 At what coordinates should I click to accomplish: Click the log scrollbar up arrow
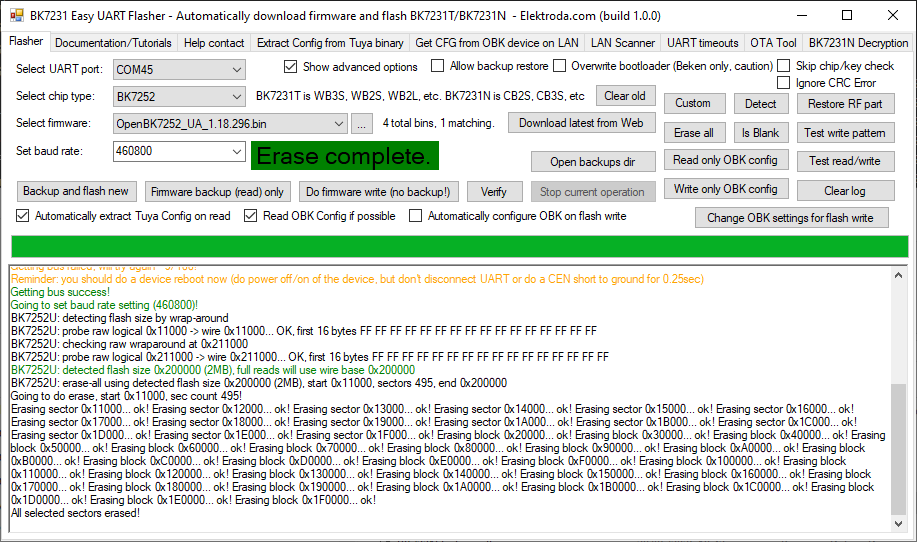click(898, 275)
